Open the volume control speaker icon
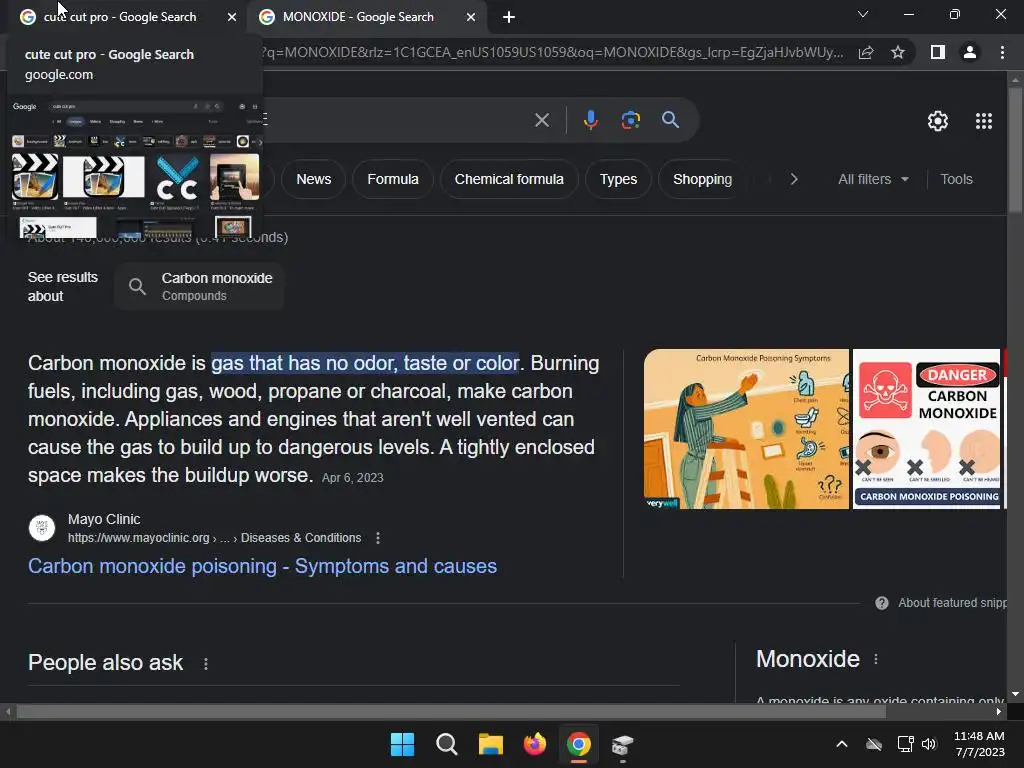Screen dimensions: 1024x768 click(929, 744)
